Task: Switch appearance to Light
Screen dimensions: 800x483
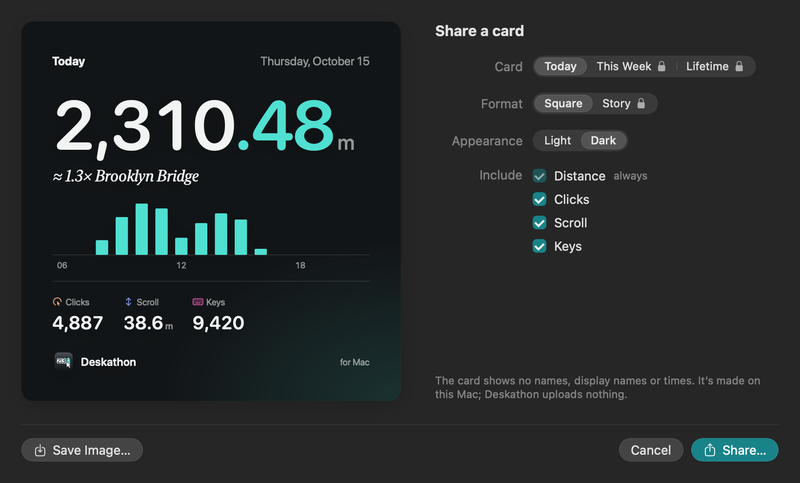Action: click(557, 141)
